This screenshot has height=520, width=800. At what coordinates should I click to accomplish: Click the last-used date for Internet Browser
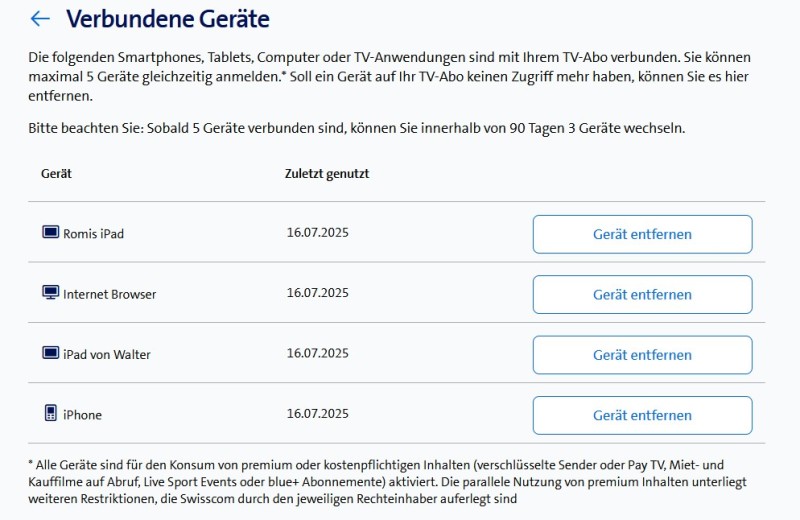click(x=317, y=293)
